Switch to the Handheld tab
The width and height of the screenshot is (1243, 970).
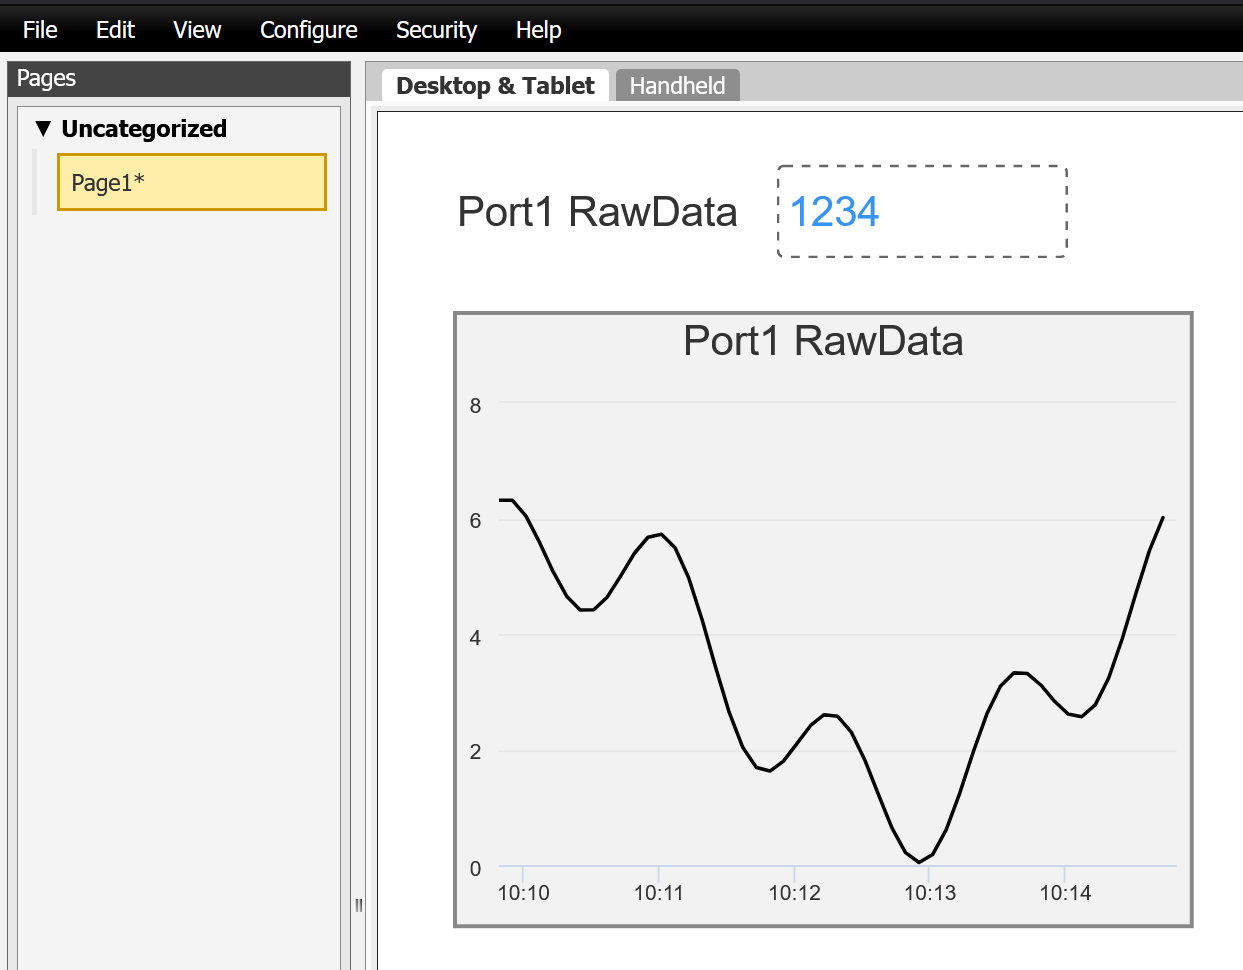677,85
